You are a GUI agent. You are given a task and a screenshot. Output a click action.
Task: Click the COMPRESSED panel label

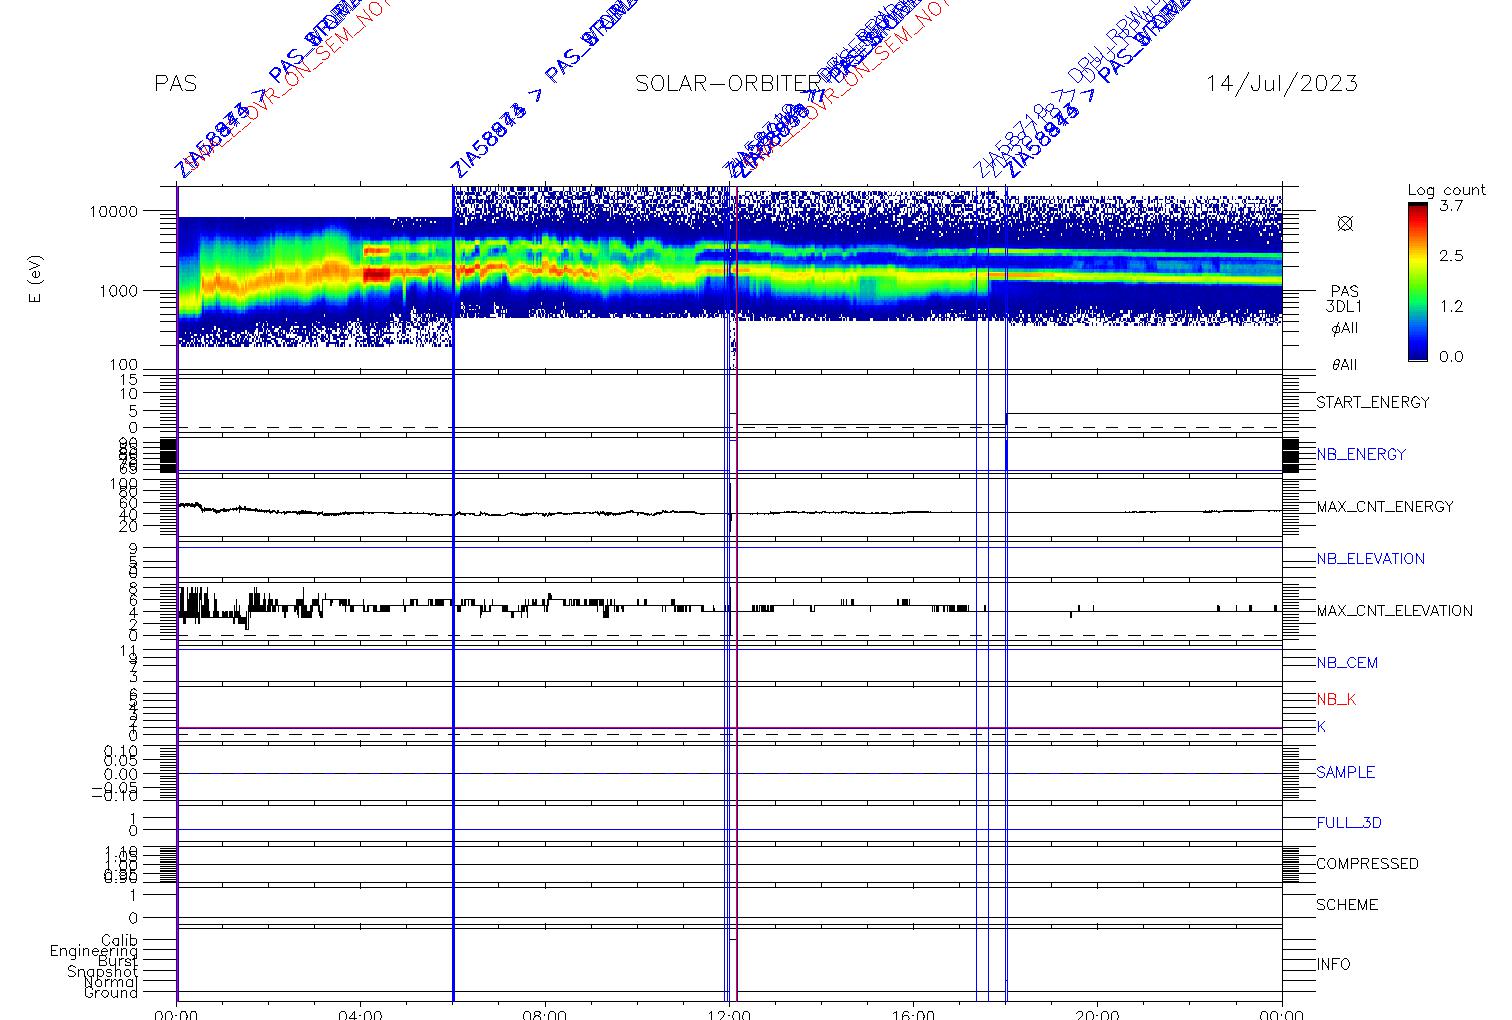tap(1367, 864)
